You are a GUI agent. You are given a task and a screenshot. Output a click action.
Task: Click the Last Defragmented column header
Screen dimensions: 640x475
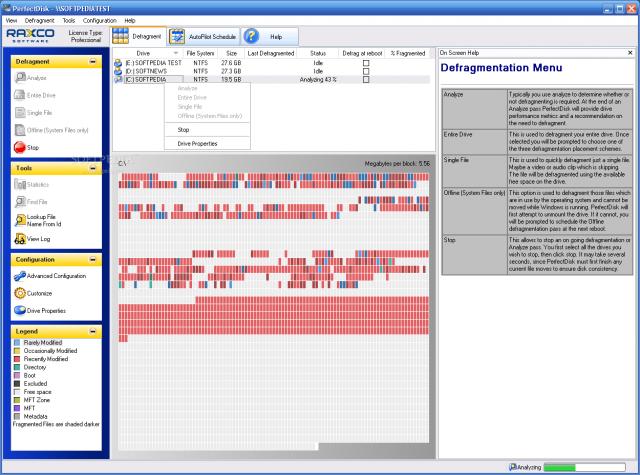(x=271, y=53)
